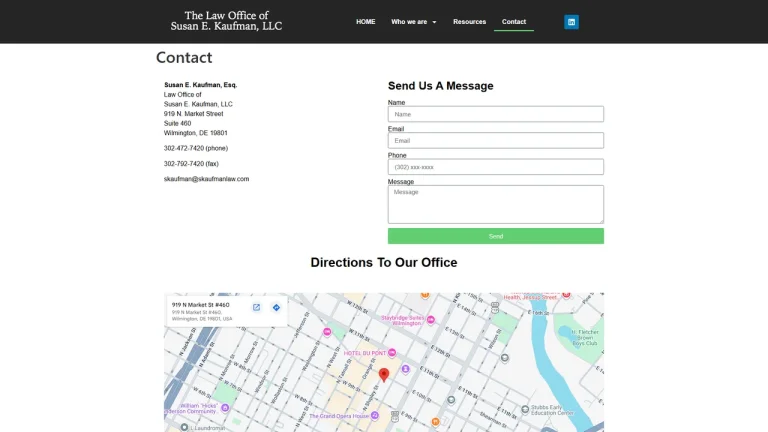Click the Hotel du Pont map marker
The image size is (768, 432).
click(392, 353)
